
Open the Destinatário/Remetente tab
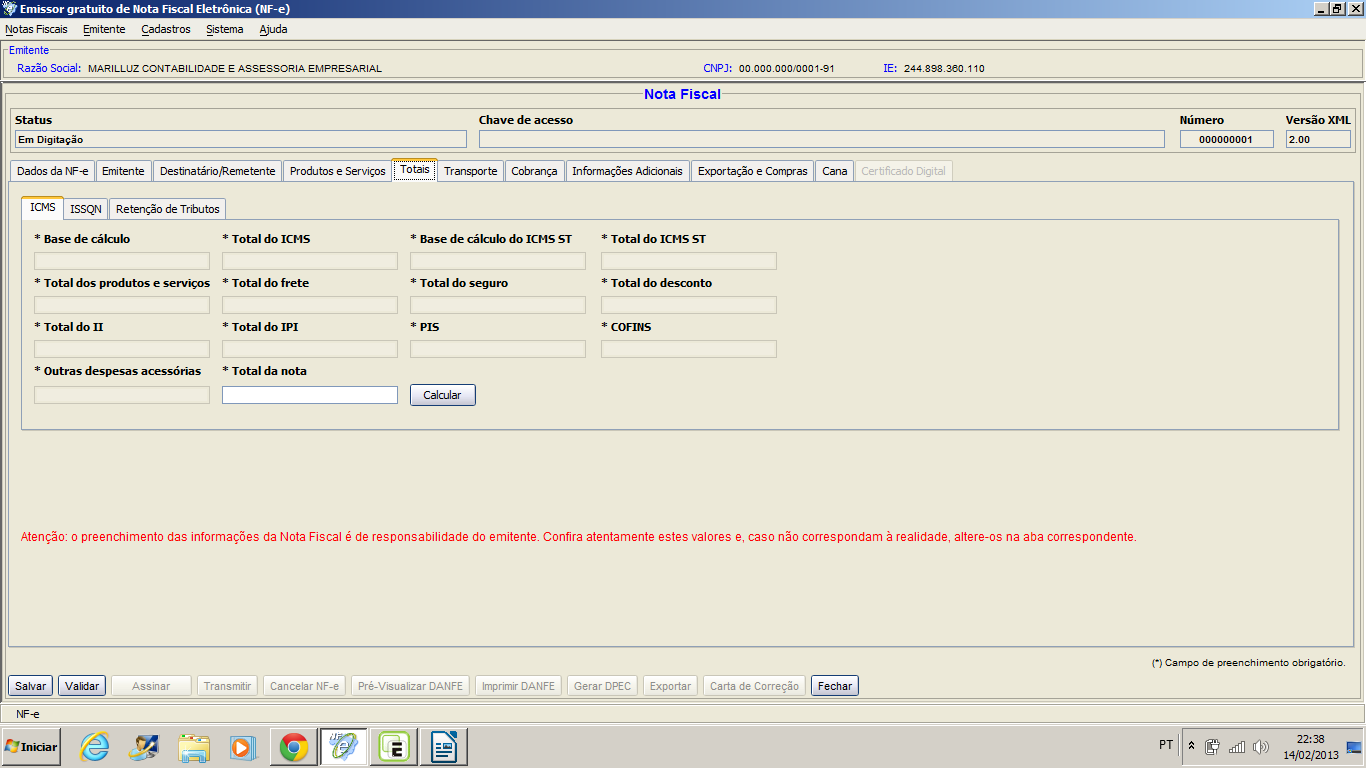point(217,171)
